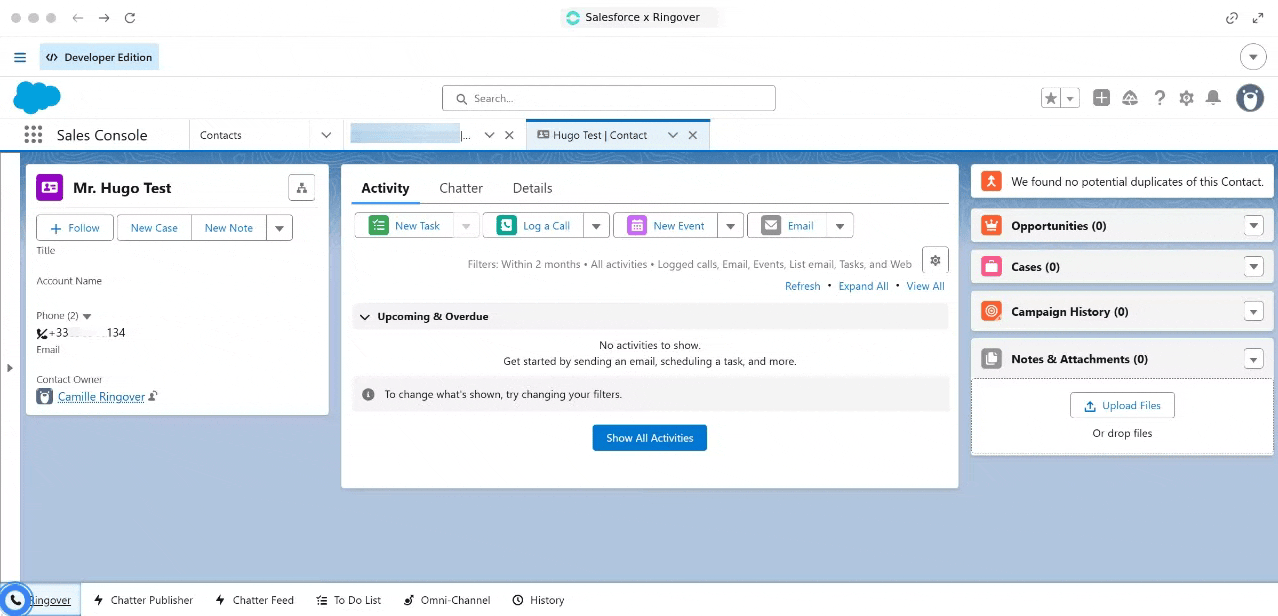Click the Campaign History target icon
The image size is (1278, 616).
(991, 312)
